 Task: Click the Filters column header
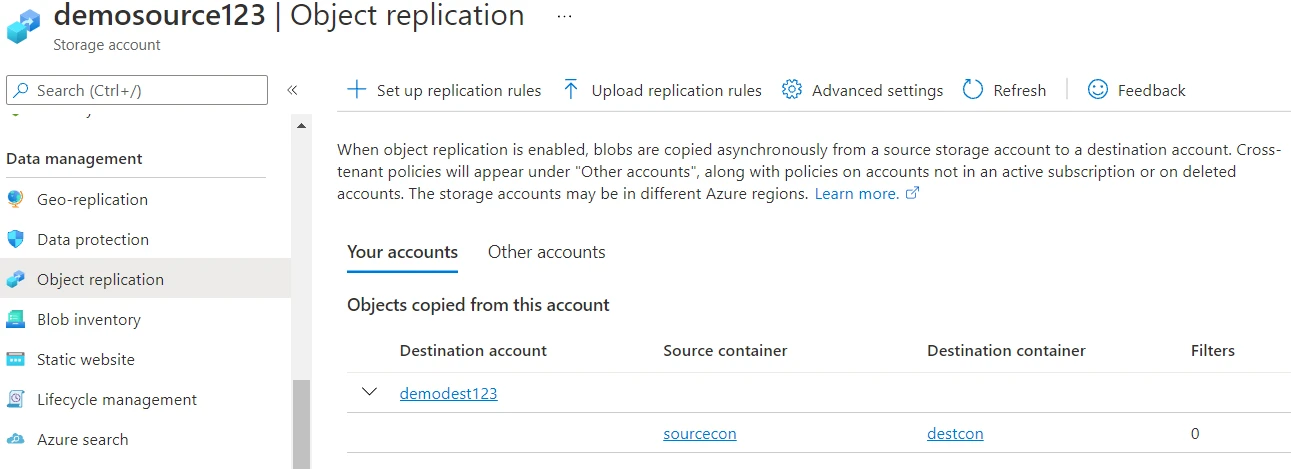pos(1213,351)
